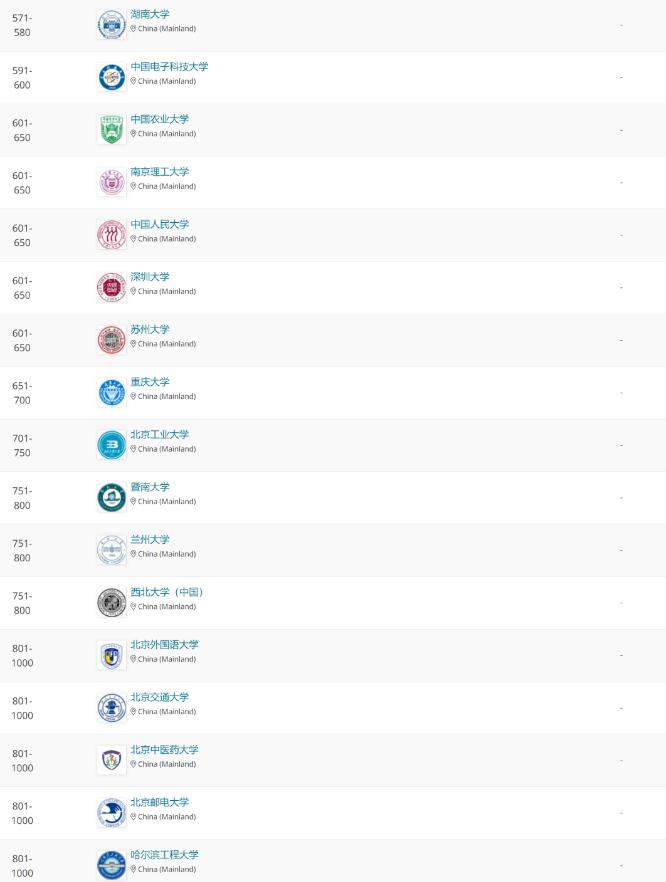Click the 西北大学 logo icon
Viewport: 666px width, 882px height.
click(x=112, y=602)
